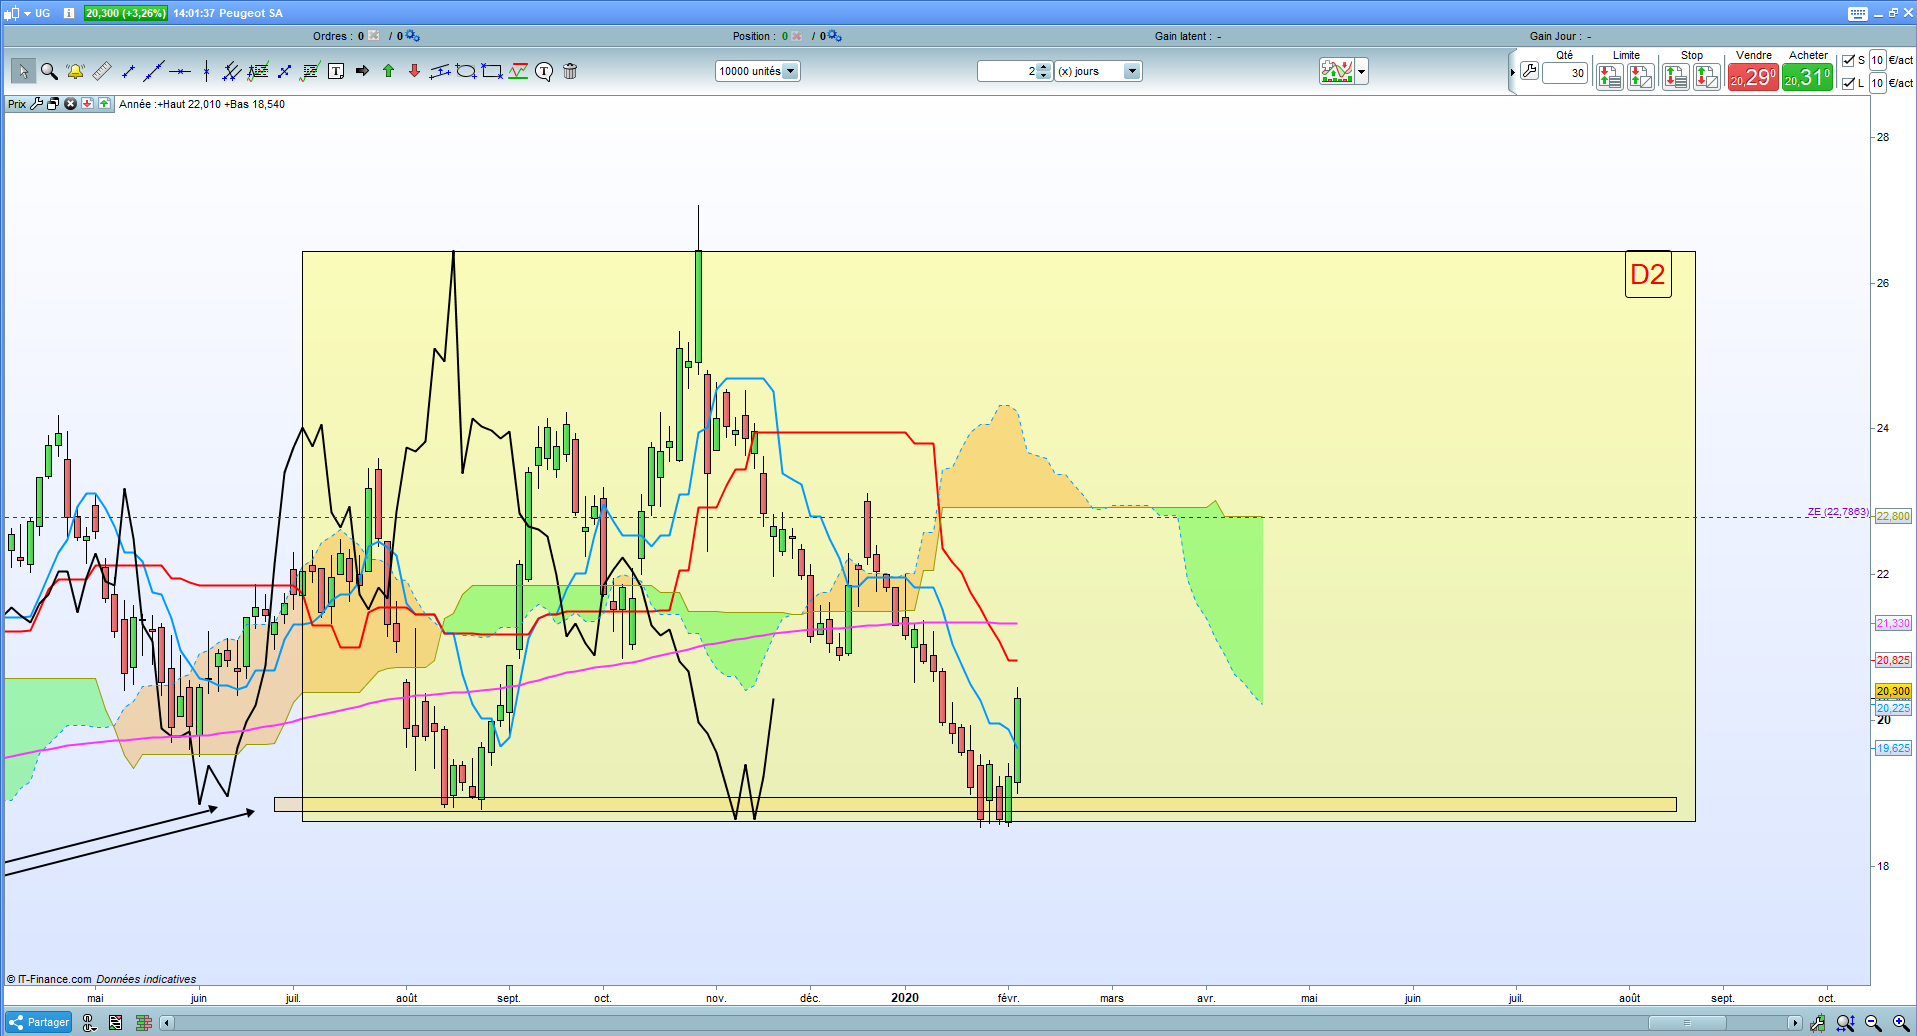1917x1036 pixels.
Task: Choose the rectangle drawing tool
Action: (492, 71)
